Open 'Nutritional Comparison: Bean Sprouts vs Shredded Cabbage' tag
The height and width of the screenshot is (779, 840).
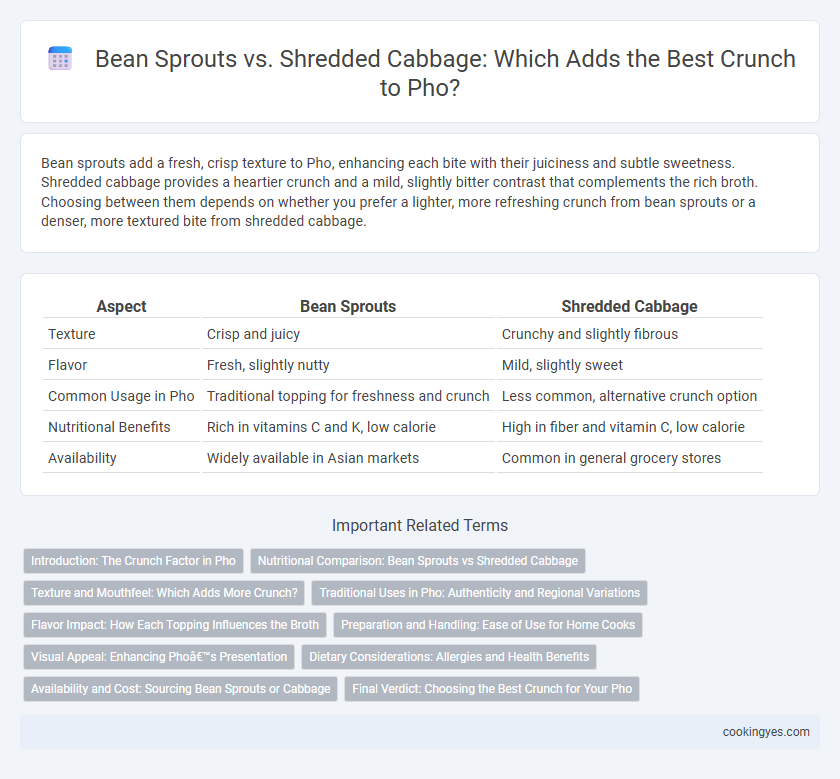click(x=418, y=561)
